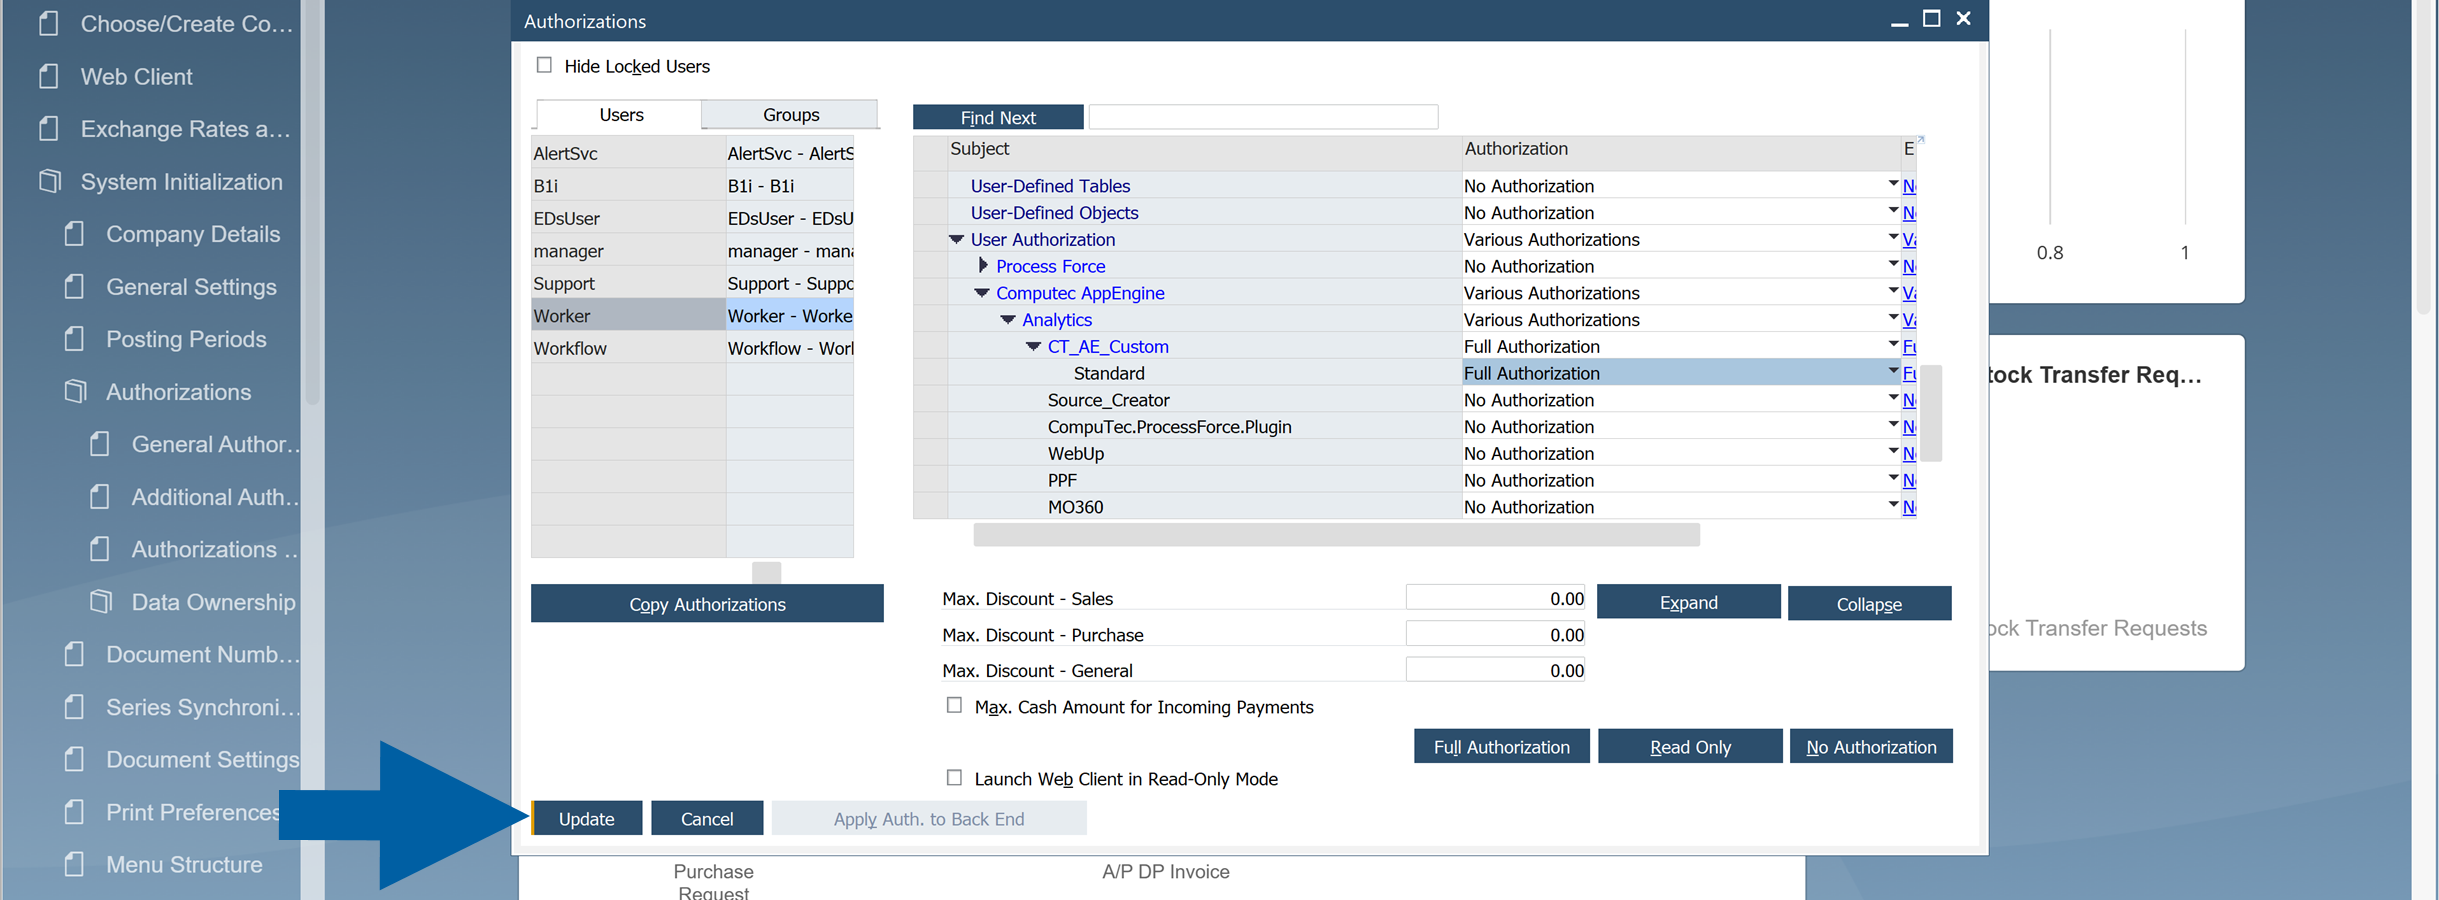The height and width of the screenshot is (900, 2439).
Task: Click Copy Authorizations
Action: tap(707, 603)
